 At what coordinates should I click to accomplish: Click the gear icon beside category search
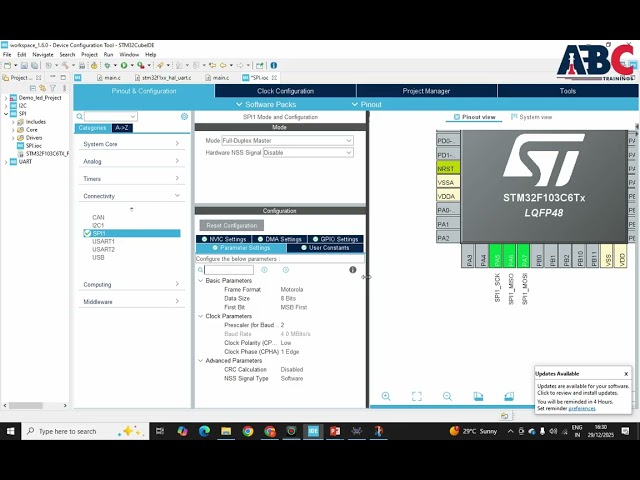point(184,117)
